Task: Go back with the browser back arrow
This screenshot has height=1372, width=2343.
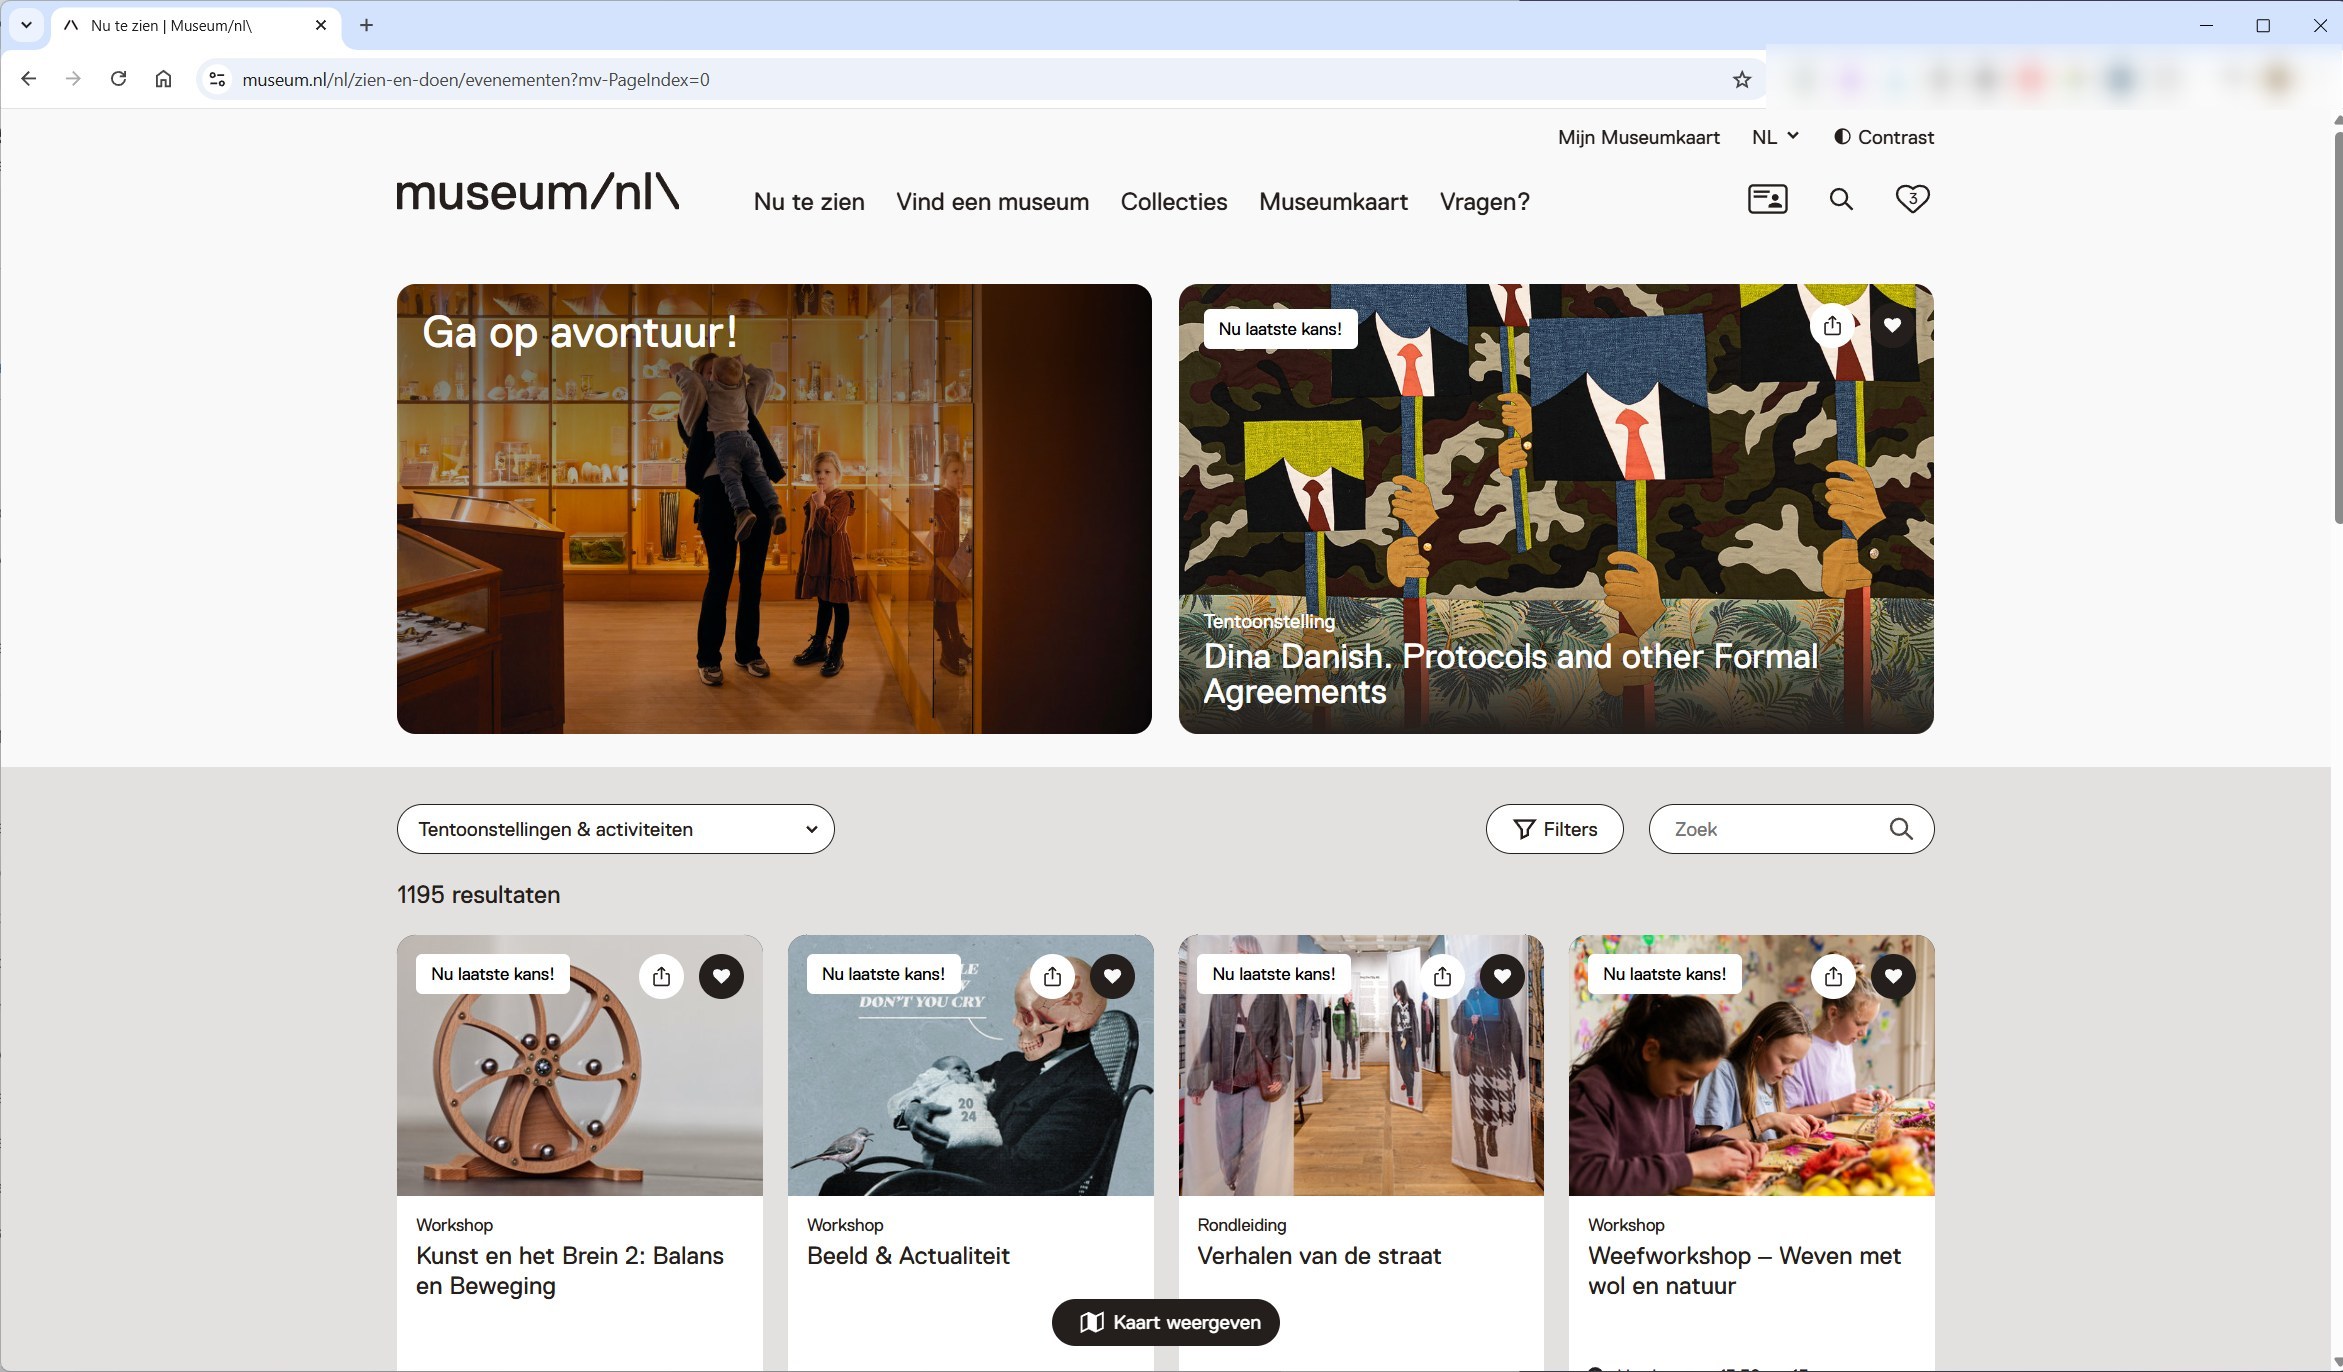Action: tap(28, 79)
